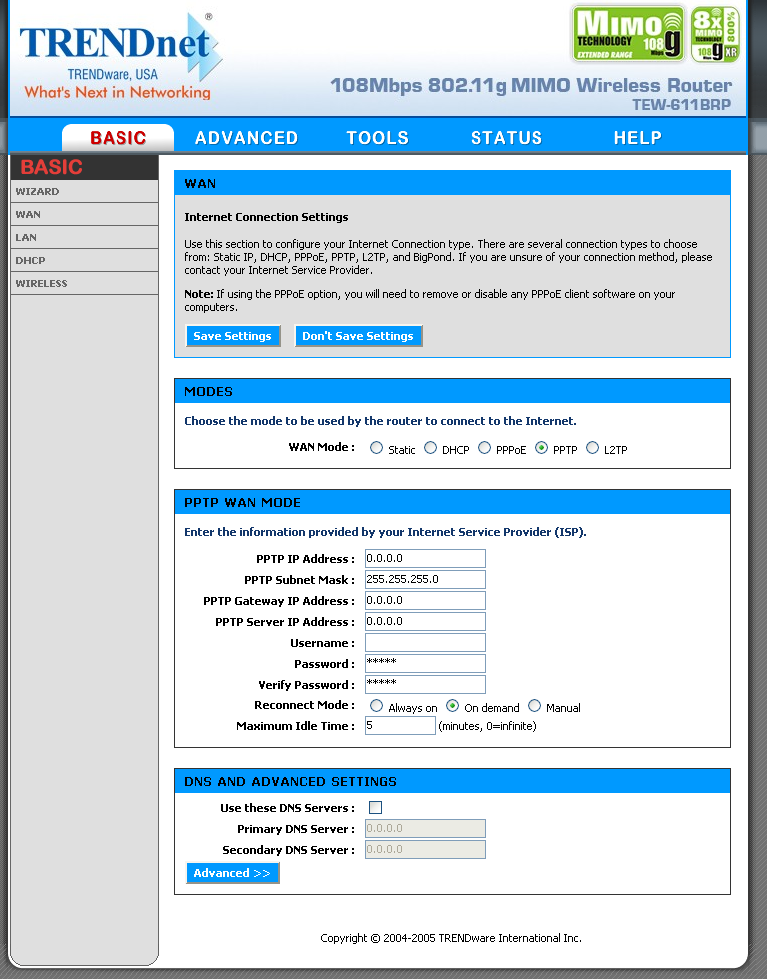Expand the Advanced >> settings button

pyautogui.click(x=232, y=873)
